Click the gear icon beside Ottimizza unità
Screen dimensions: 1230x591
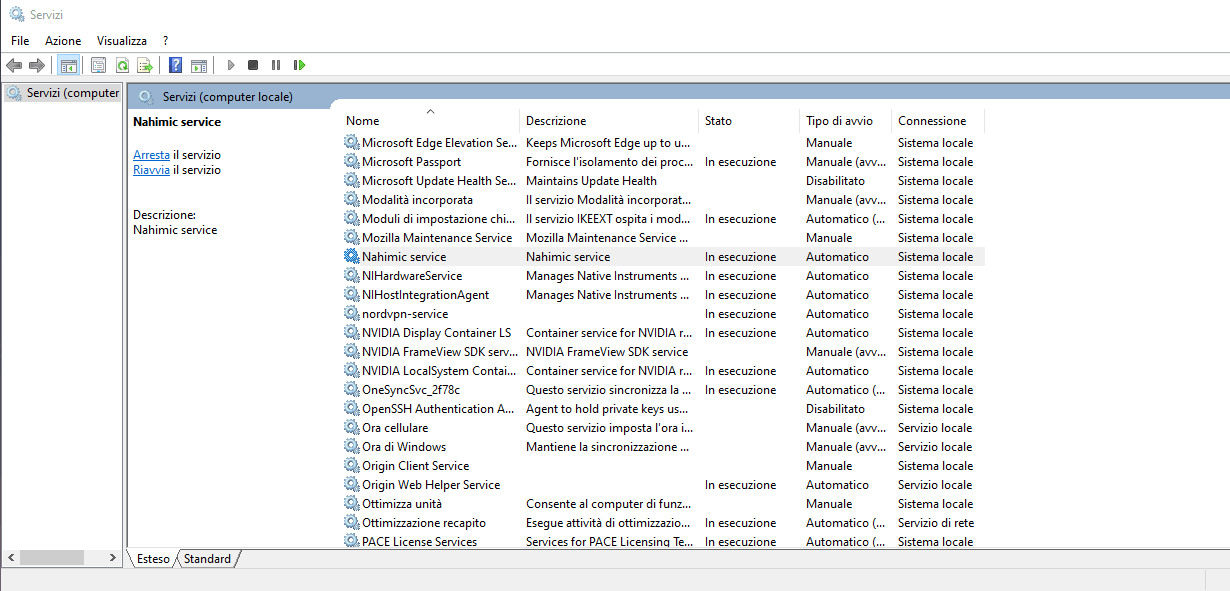352,504
